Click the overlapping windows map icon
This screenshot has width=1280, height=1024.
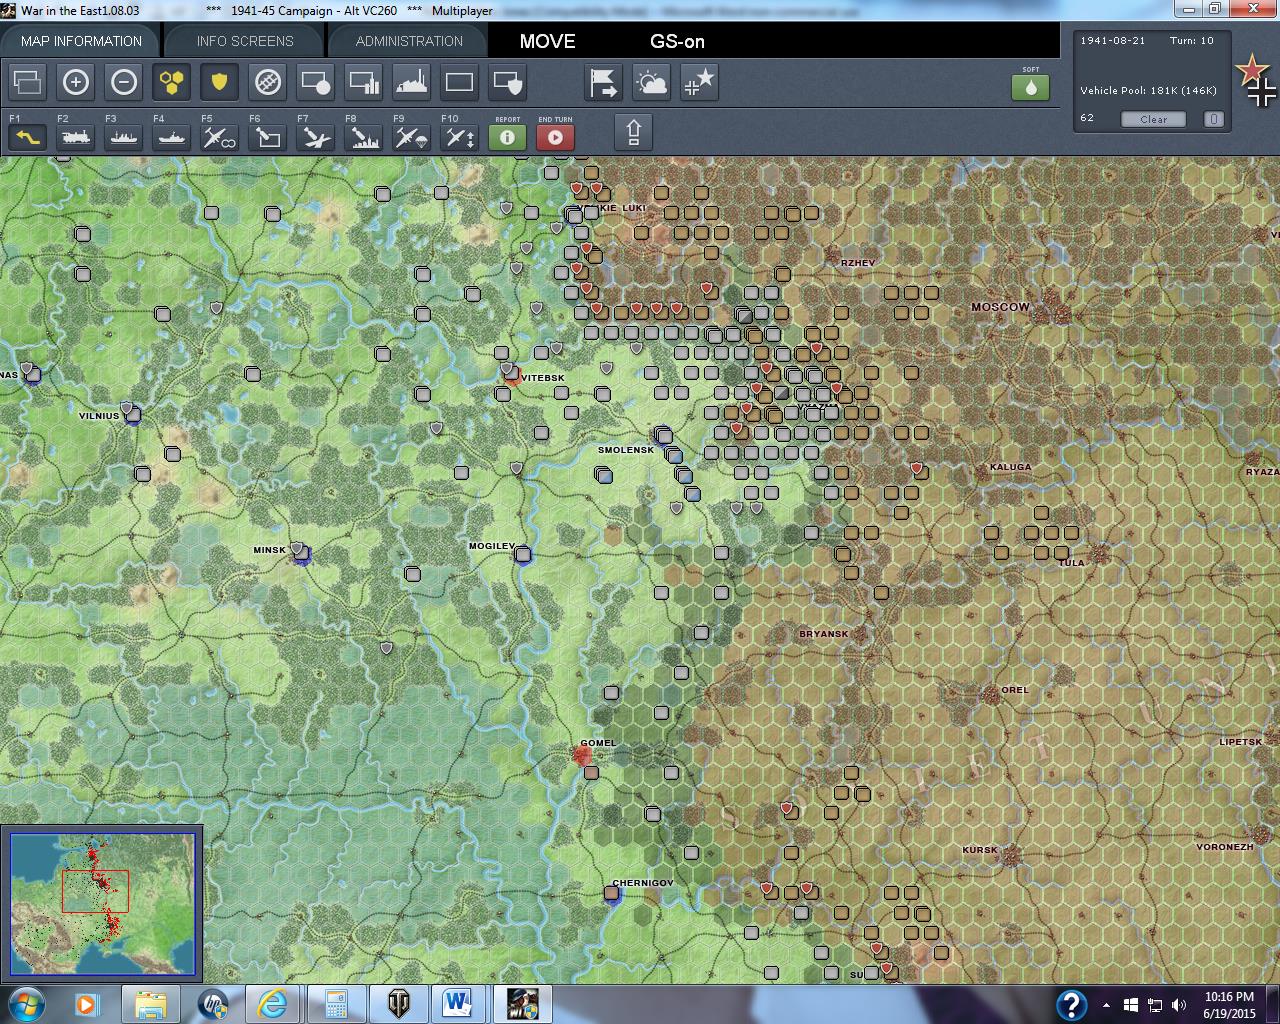coord(27,82)
